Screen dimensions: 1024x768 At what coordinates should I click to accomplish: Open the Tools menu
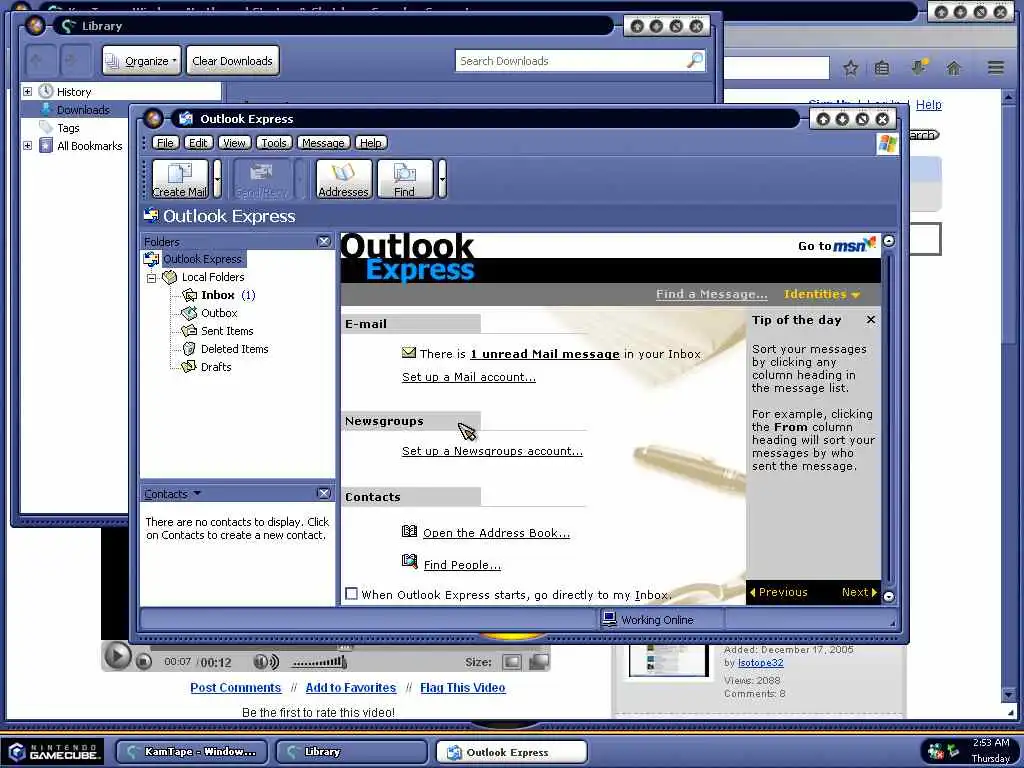click(x=274, y=143)
